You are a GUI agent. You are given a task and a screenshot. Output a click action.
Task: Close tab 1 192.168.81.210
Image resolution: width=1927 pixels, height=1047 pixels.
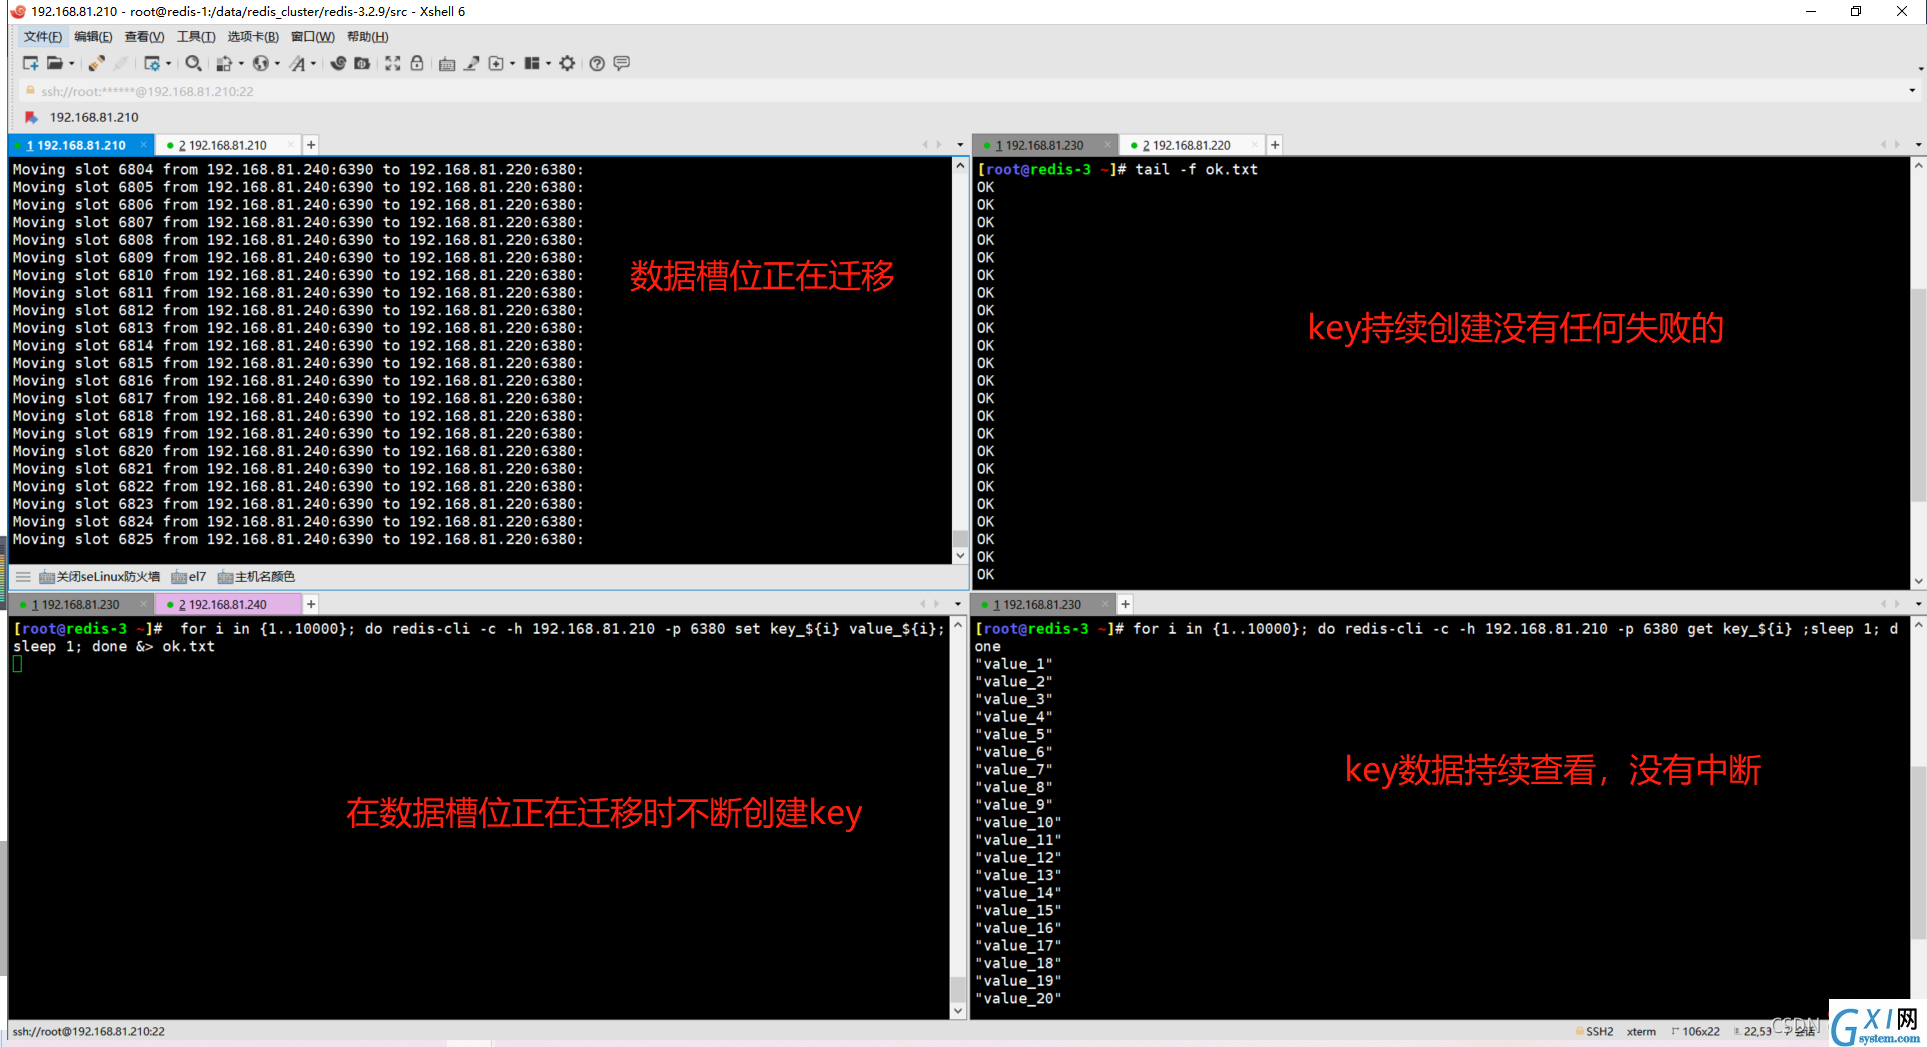coord(144,145)
